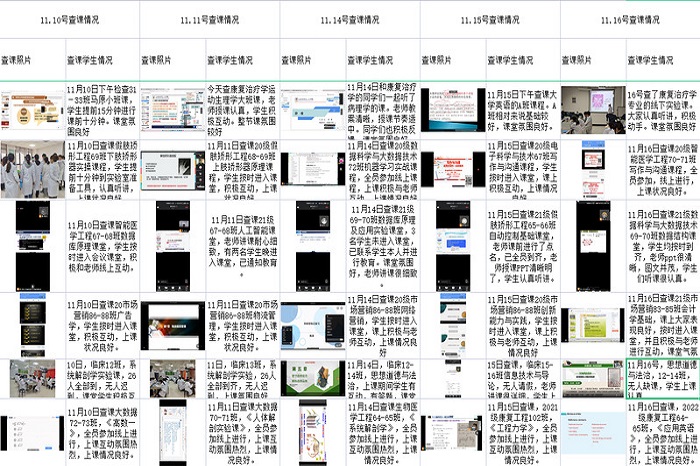Select cell starting 11月14日和康复治疗学
The image size is (700, 466).
[383, 109]
